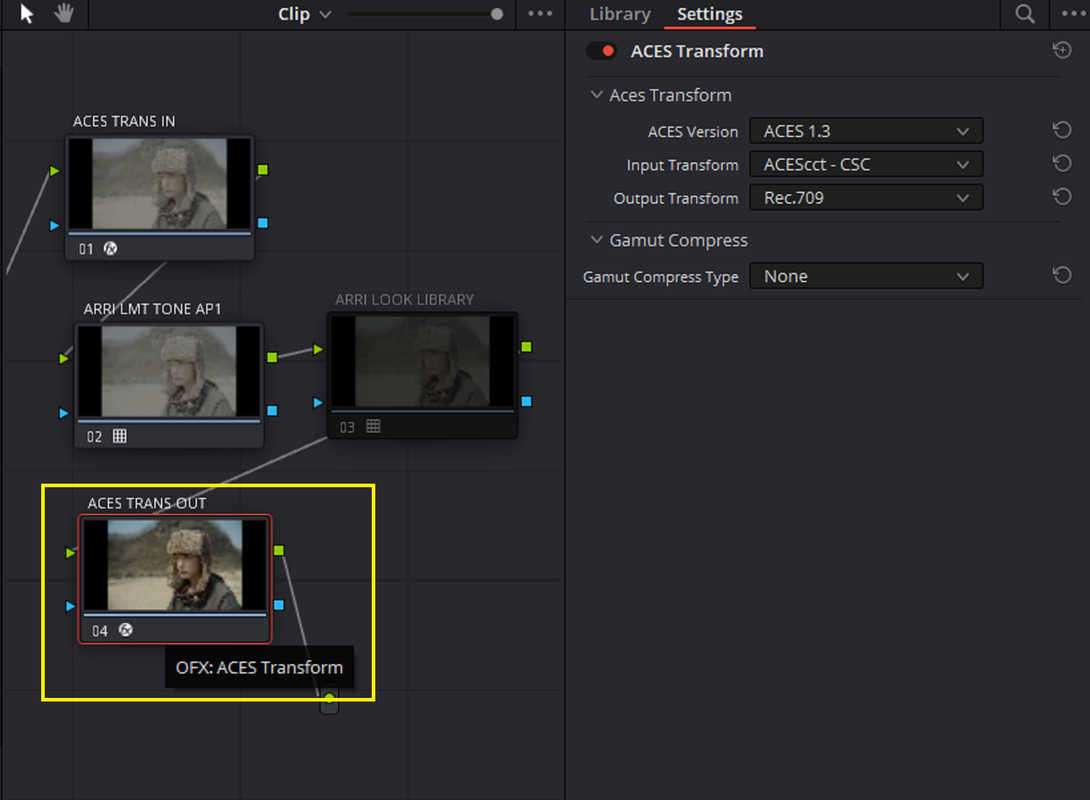Image resolution: width=1090 pixels, height=800 pixels.
Task: Select the ACES TRANS OUT node thumbnail
Action: click(174, 564)
